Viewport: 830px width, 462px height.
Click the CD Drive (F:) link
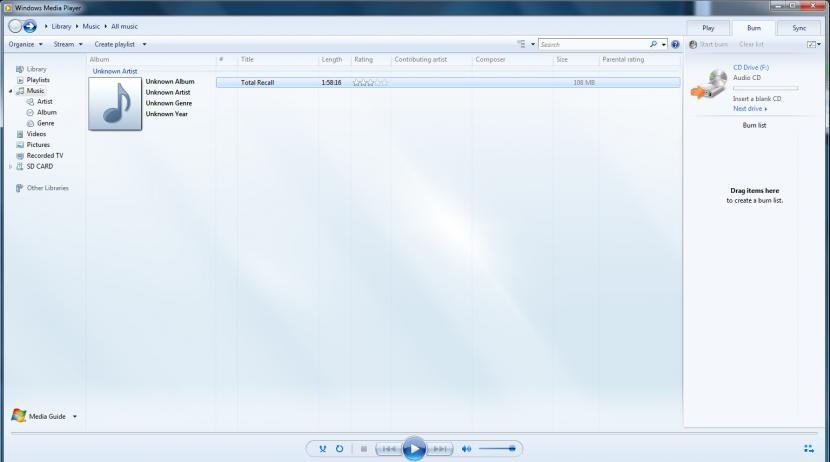tap(751, 68)
